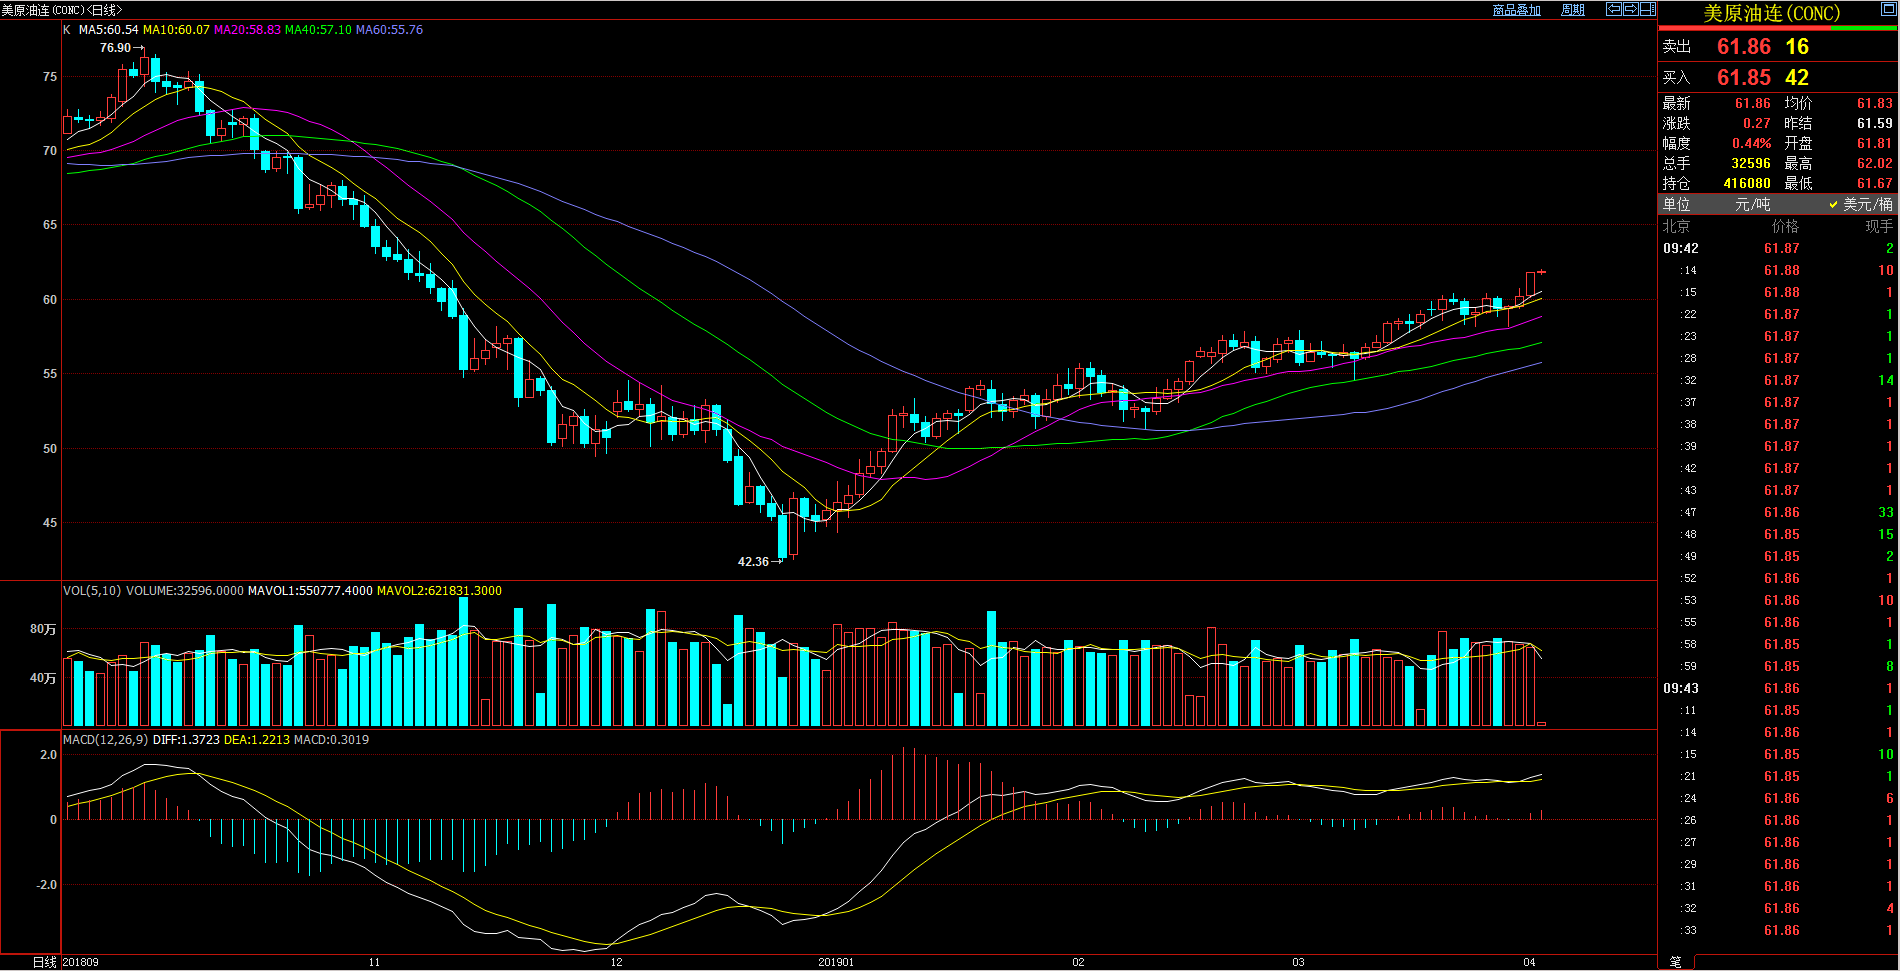Click the 买入 price 61.85
The height and width of the screenshot is (971, 1900).
click(x=1743, y=78)
